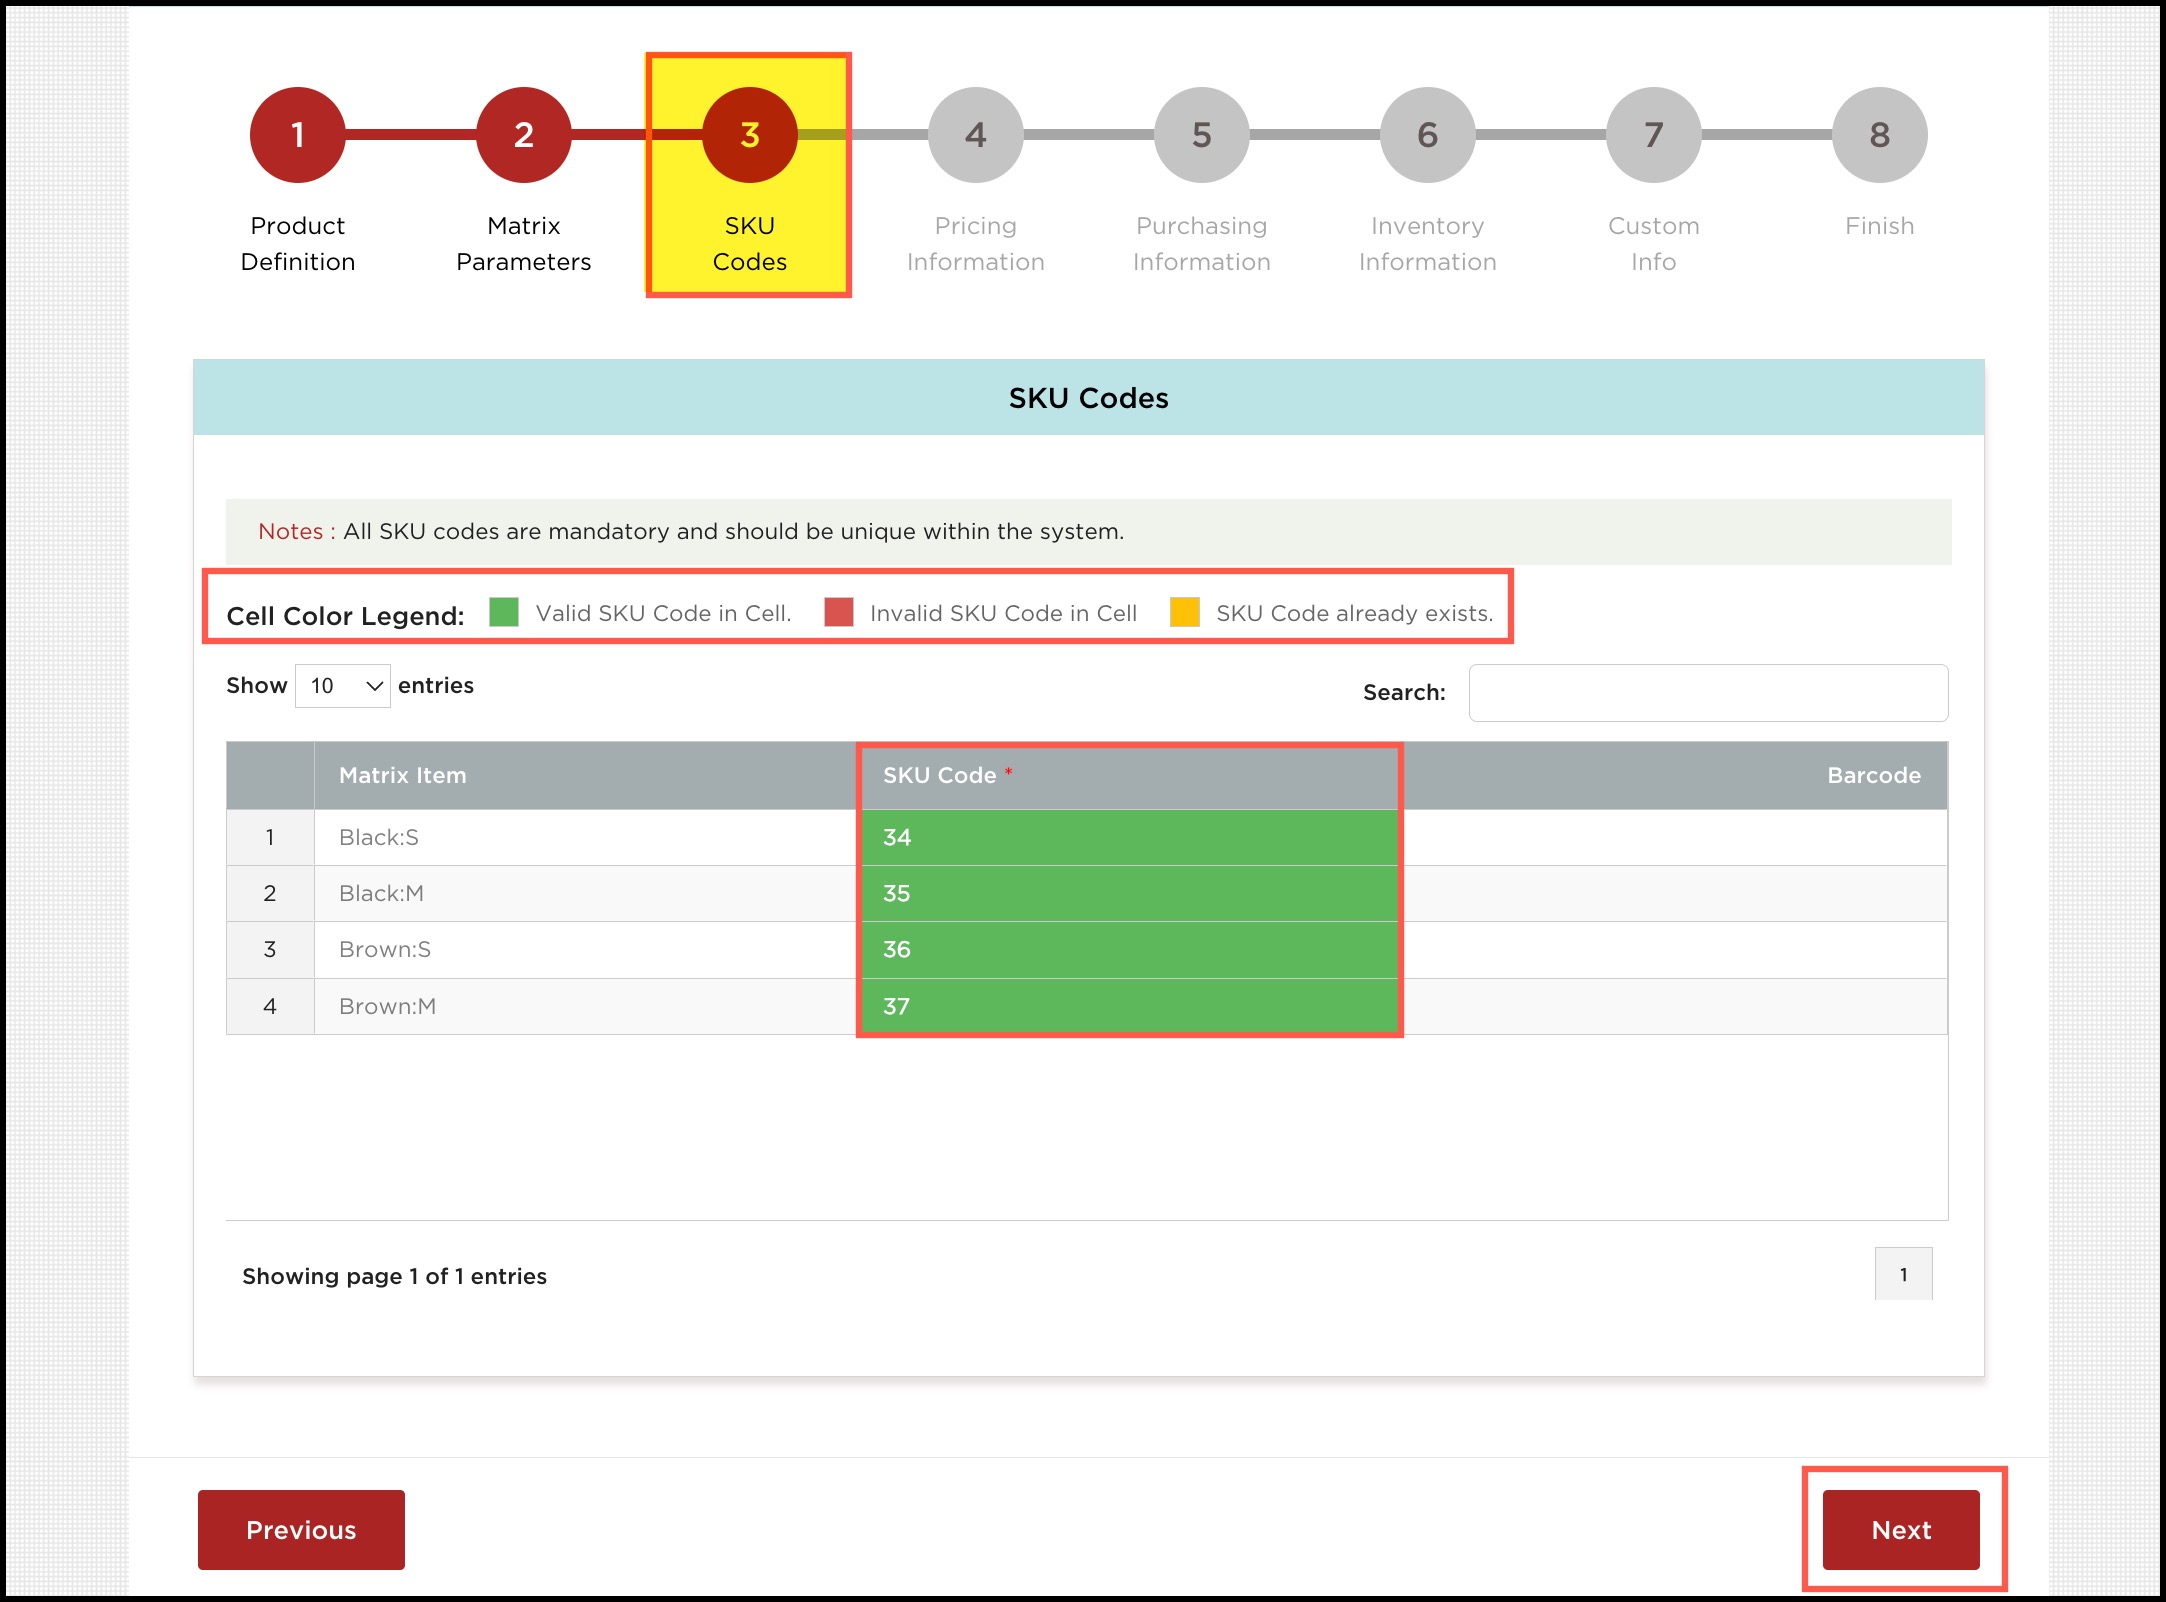Click the green Valid SKU legend swatch
2166x1602 pixels.
click(504, 612)
